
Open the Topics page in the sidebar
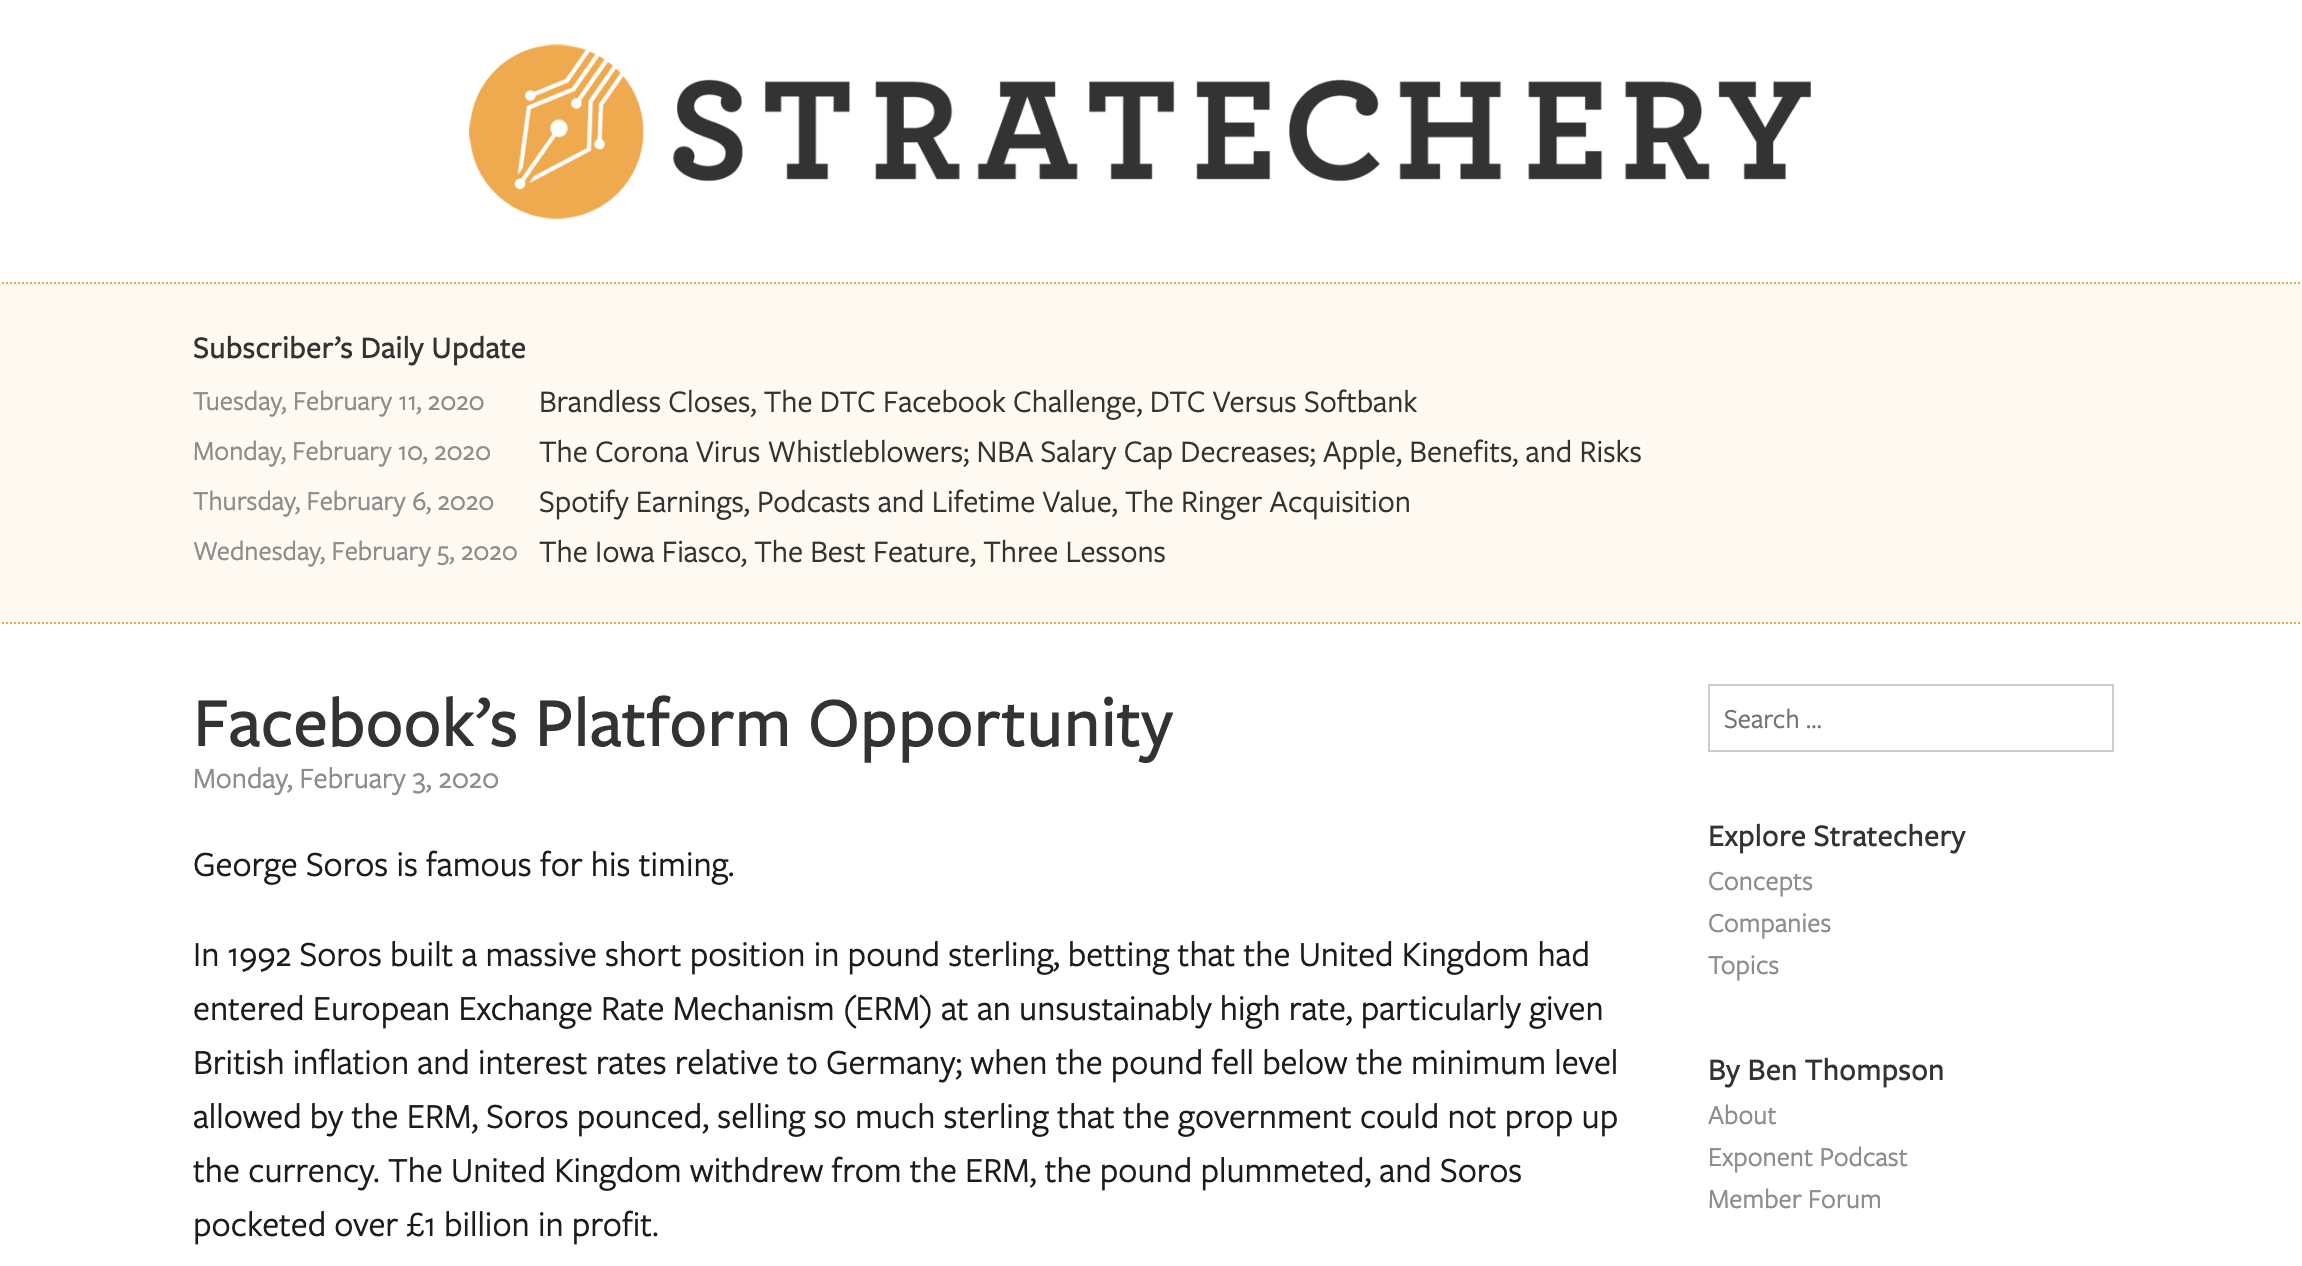coord(1743,965)
